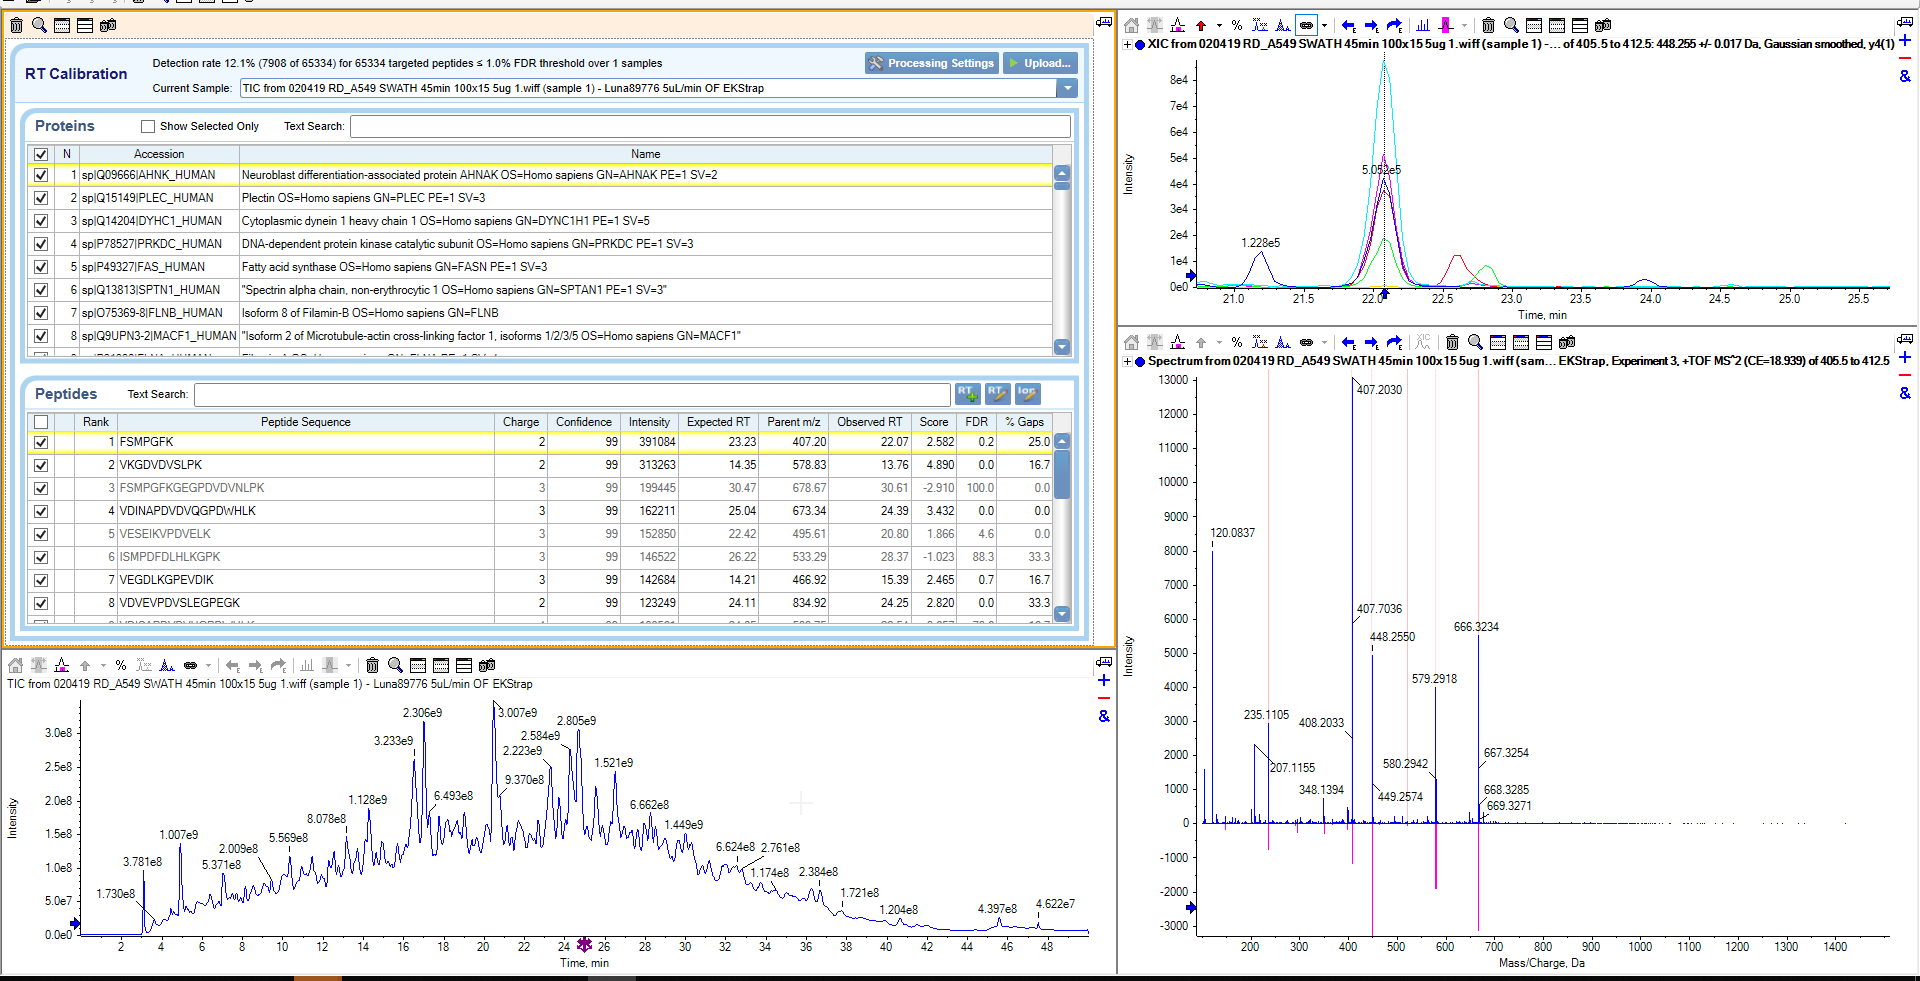Uncheck the AHNK_HUMAN protein row checkbox
Viewport: 1920px width, 981px height.
pos(41,175)
